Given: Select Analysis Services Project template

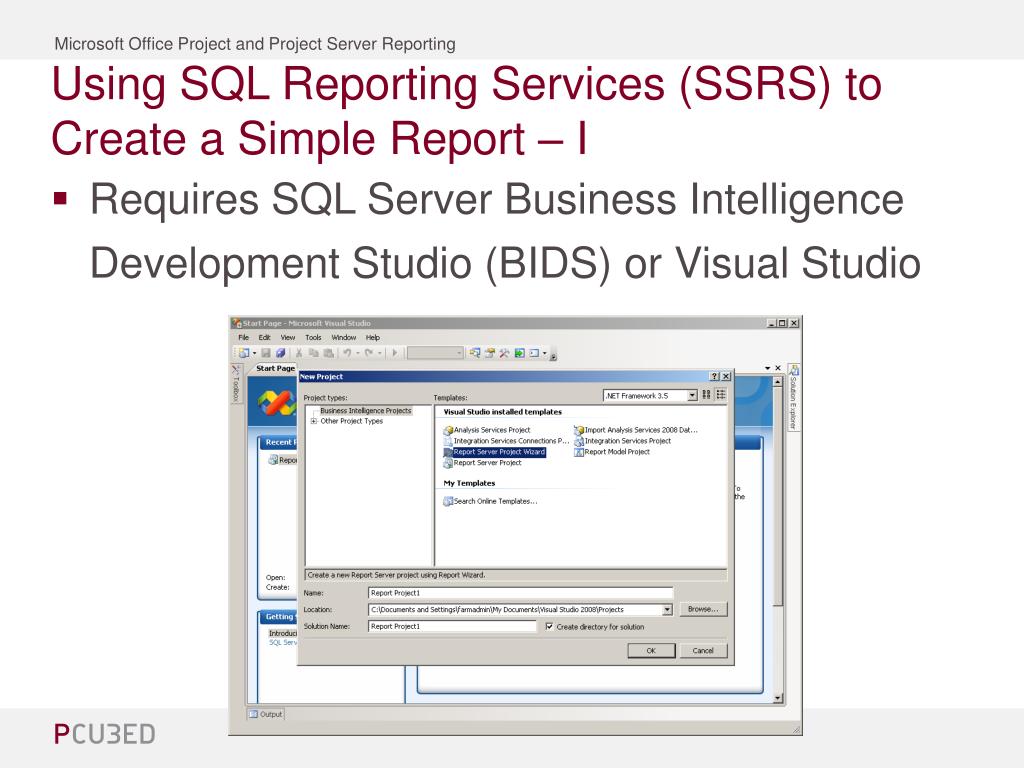Looking at the screenshot, I should tap(487, 430).
